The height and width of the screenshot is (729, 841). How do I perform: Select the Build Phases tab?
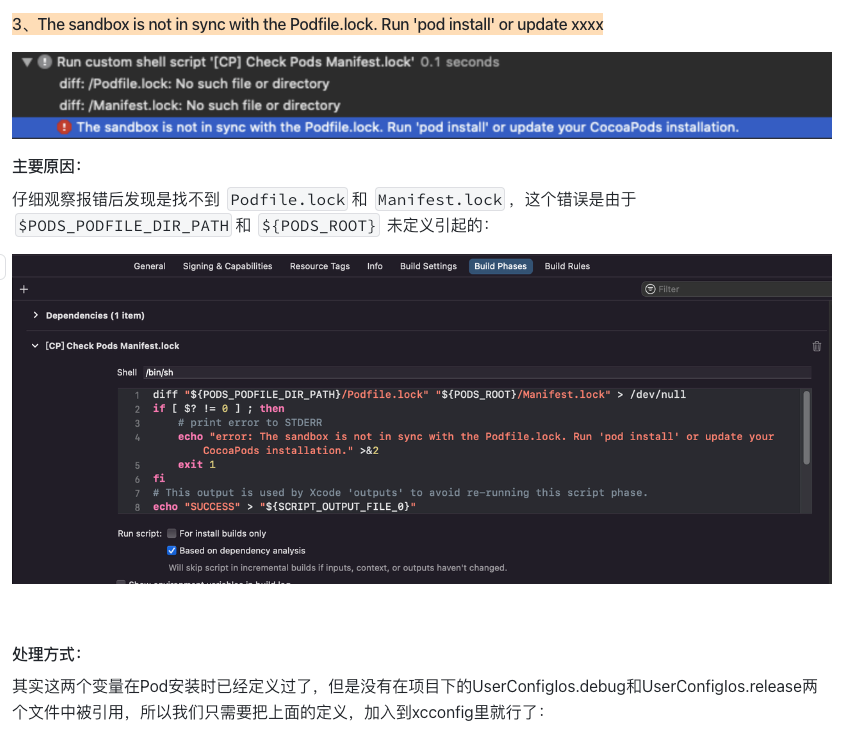tap(500, 266)
